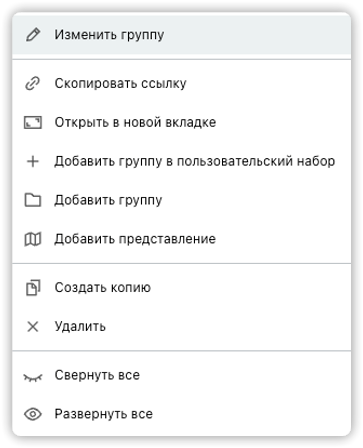
Task: Select "Открыть в новой вкладке" option
Action: click(182, 122)
